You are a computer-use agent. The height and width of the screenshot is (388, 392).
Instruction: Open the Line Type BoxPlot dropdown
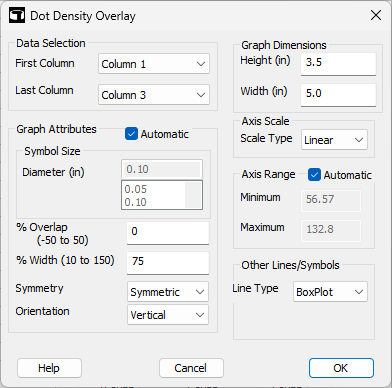click(x=330, y=292)
